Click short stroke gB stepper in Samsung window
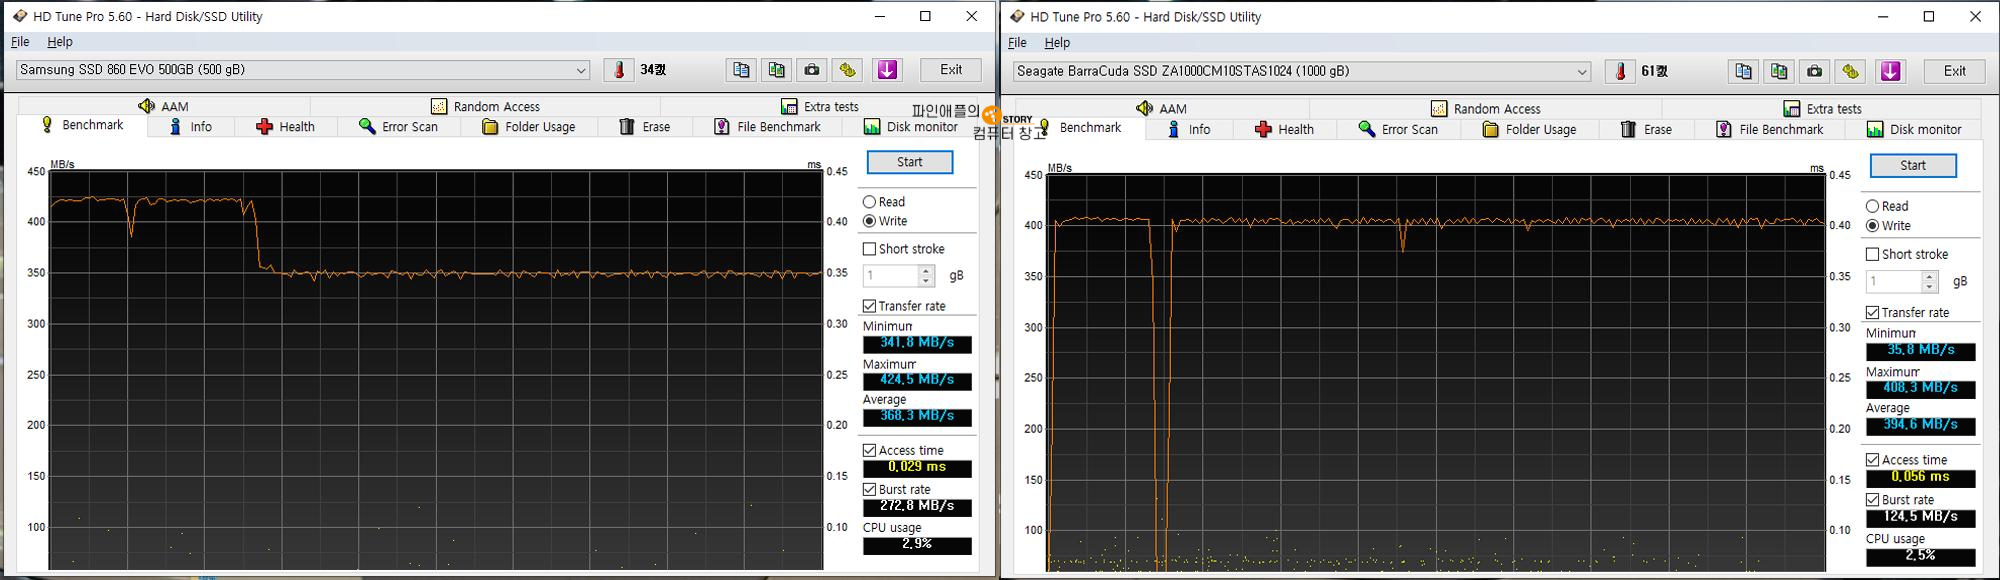 (x=926, y=275)
